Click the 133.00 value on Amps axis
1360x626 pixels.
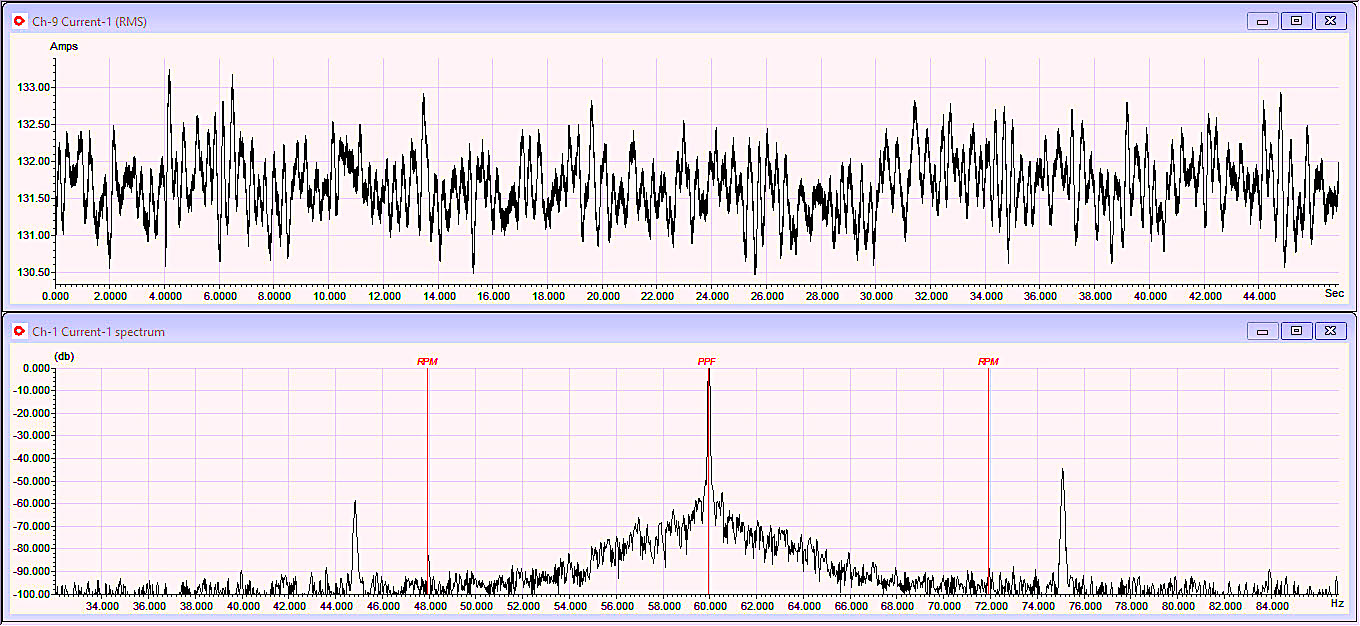34,87
